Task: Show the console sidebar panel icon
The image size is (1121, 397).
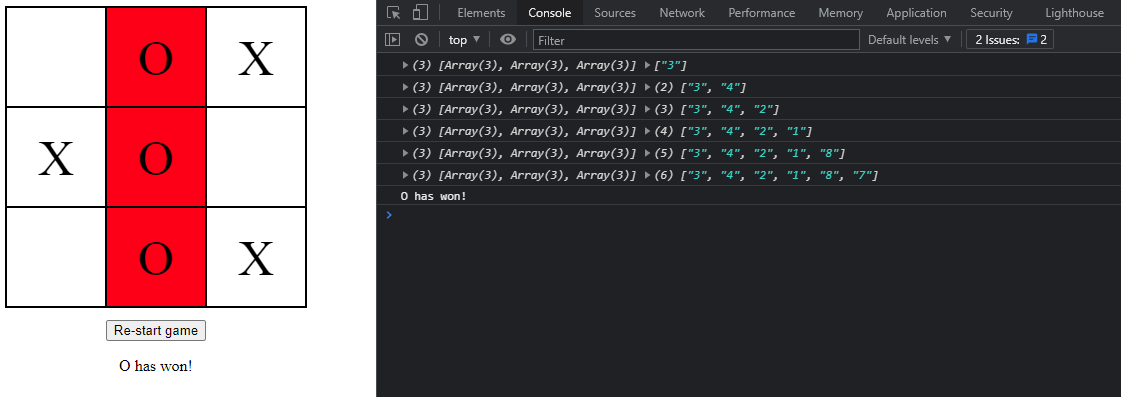Action: click(392, 39)
